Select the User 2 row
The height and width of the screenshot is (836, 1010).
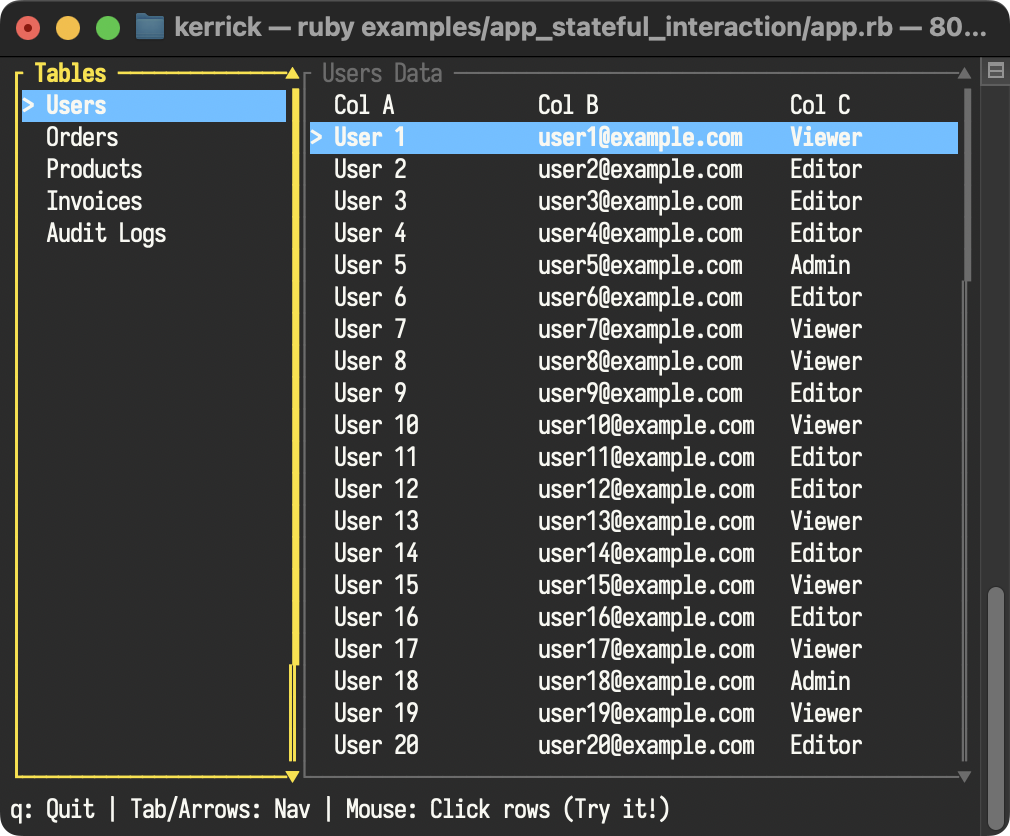click(x=634, y=169)
